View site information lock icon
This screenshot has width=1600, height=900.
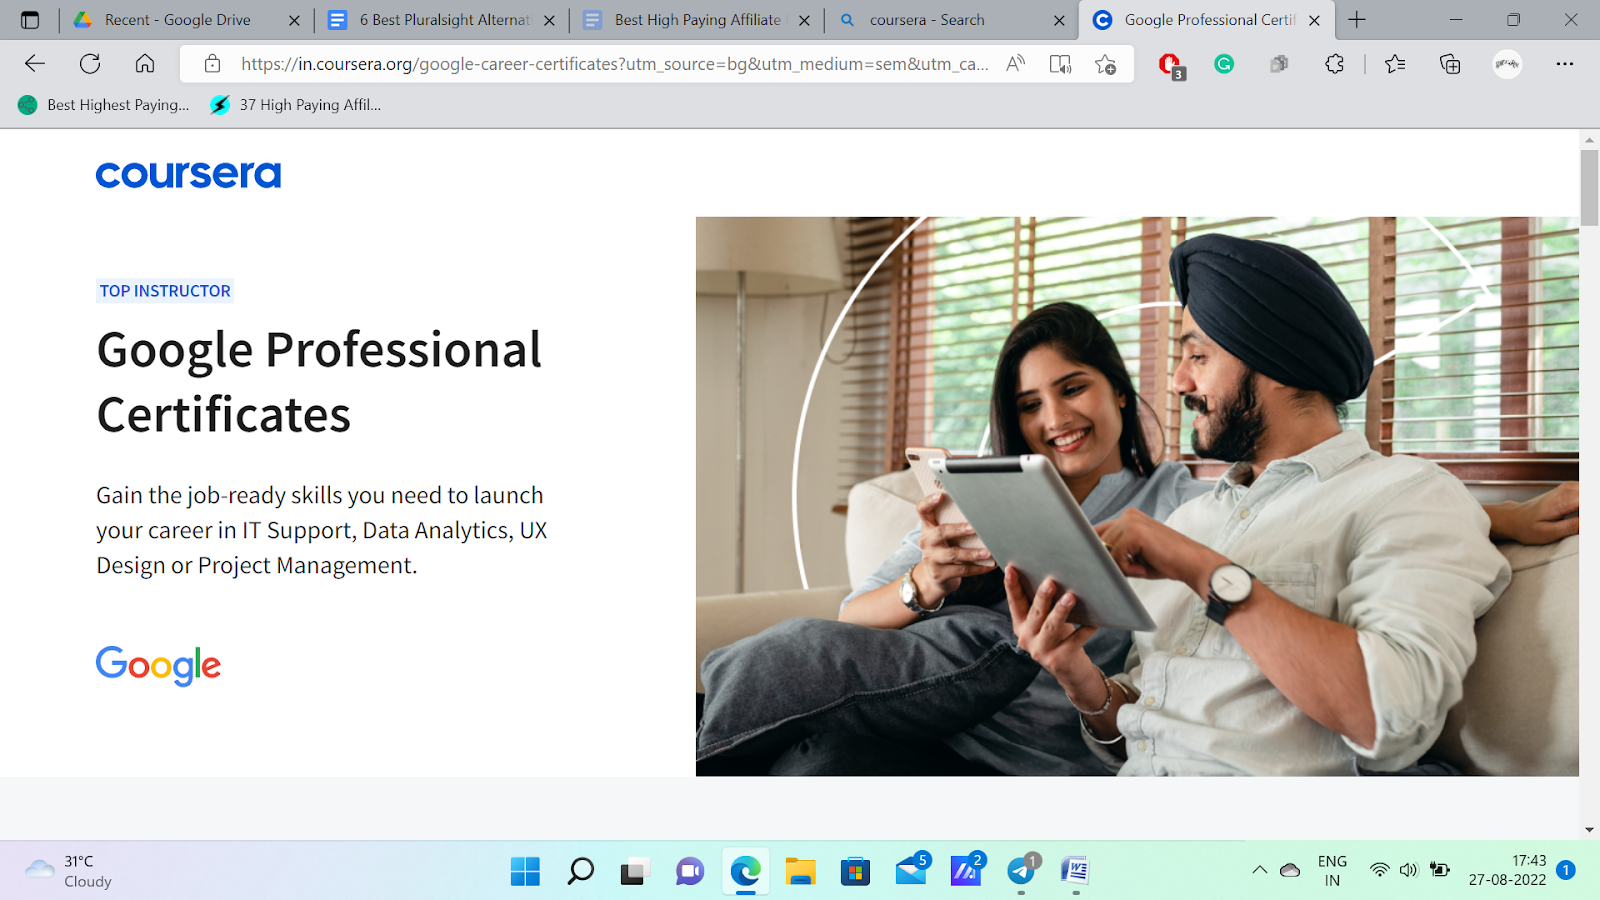click(212, 64)
